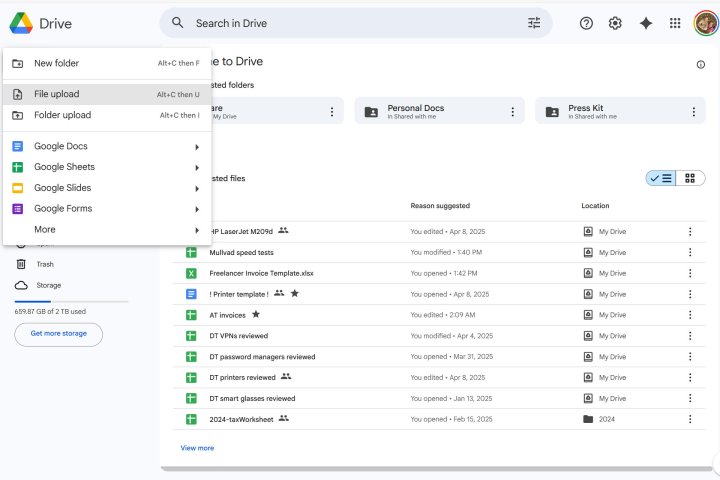Choose Google Docs in the menu

pos(107,146)
